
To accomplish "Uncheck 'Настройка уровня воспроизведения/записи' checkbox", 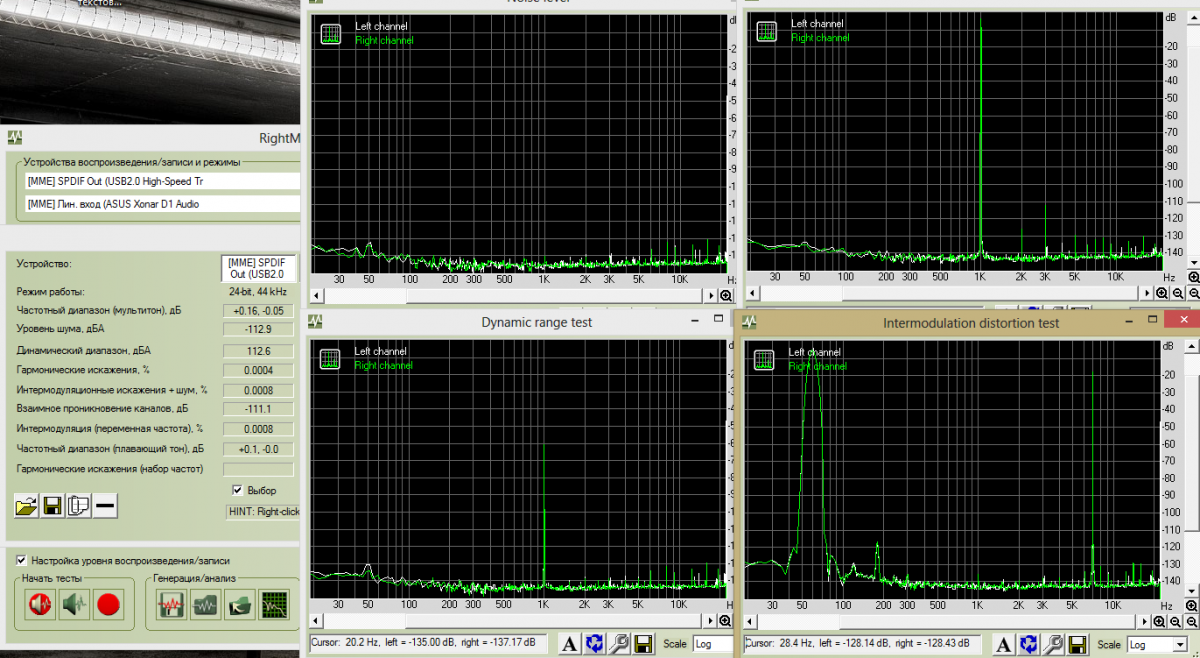I will tap(22, 561).
